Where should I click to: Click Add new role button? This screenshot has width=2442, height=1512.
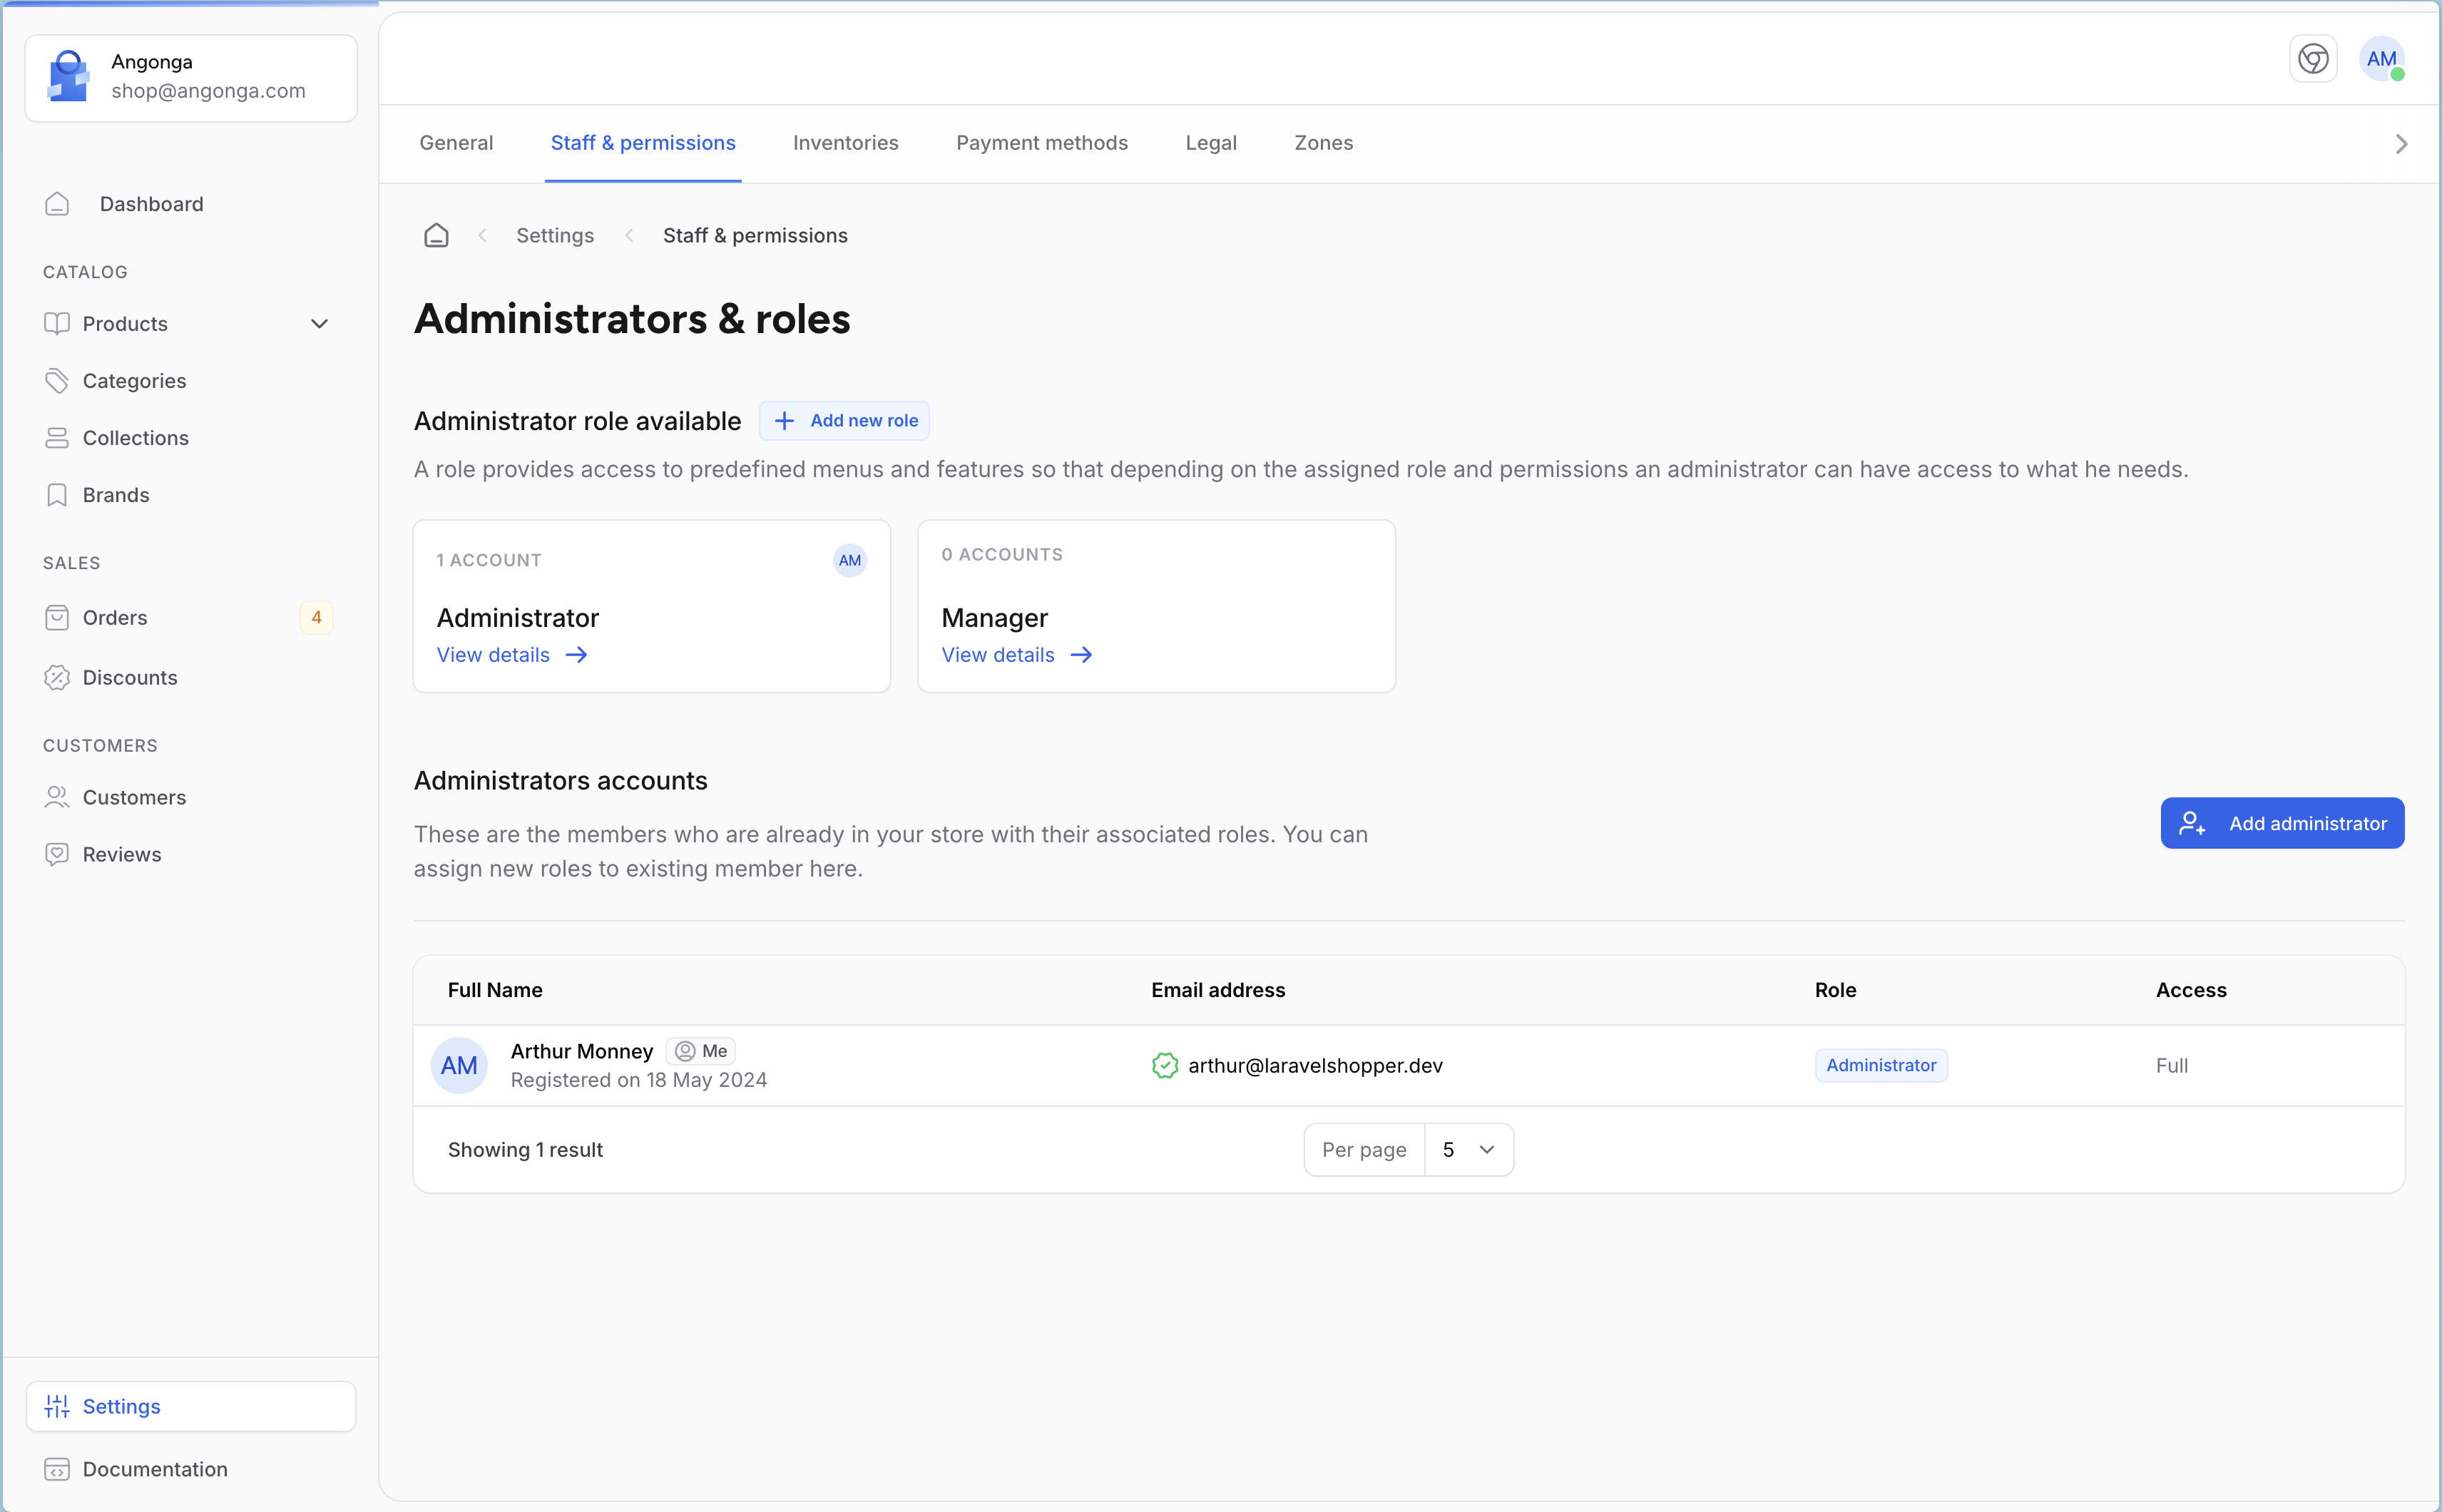(x=844, y=421)
